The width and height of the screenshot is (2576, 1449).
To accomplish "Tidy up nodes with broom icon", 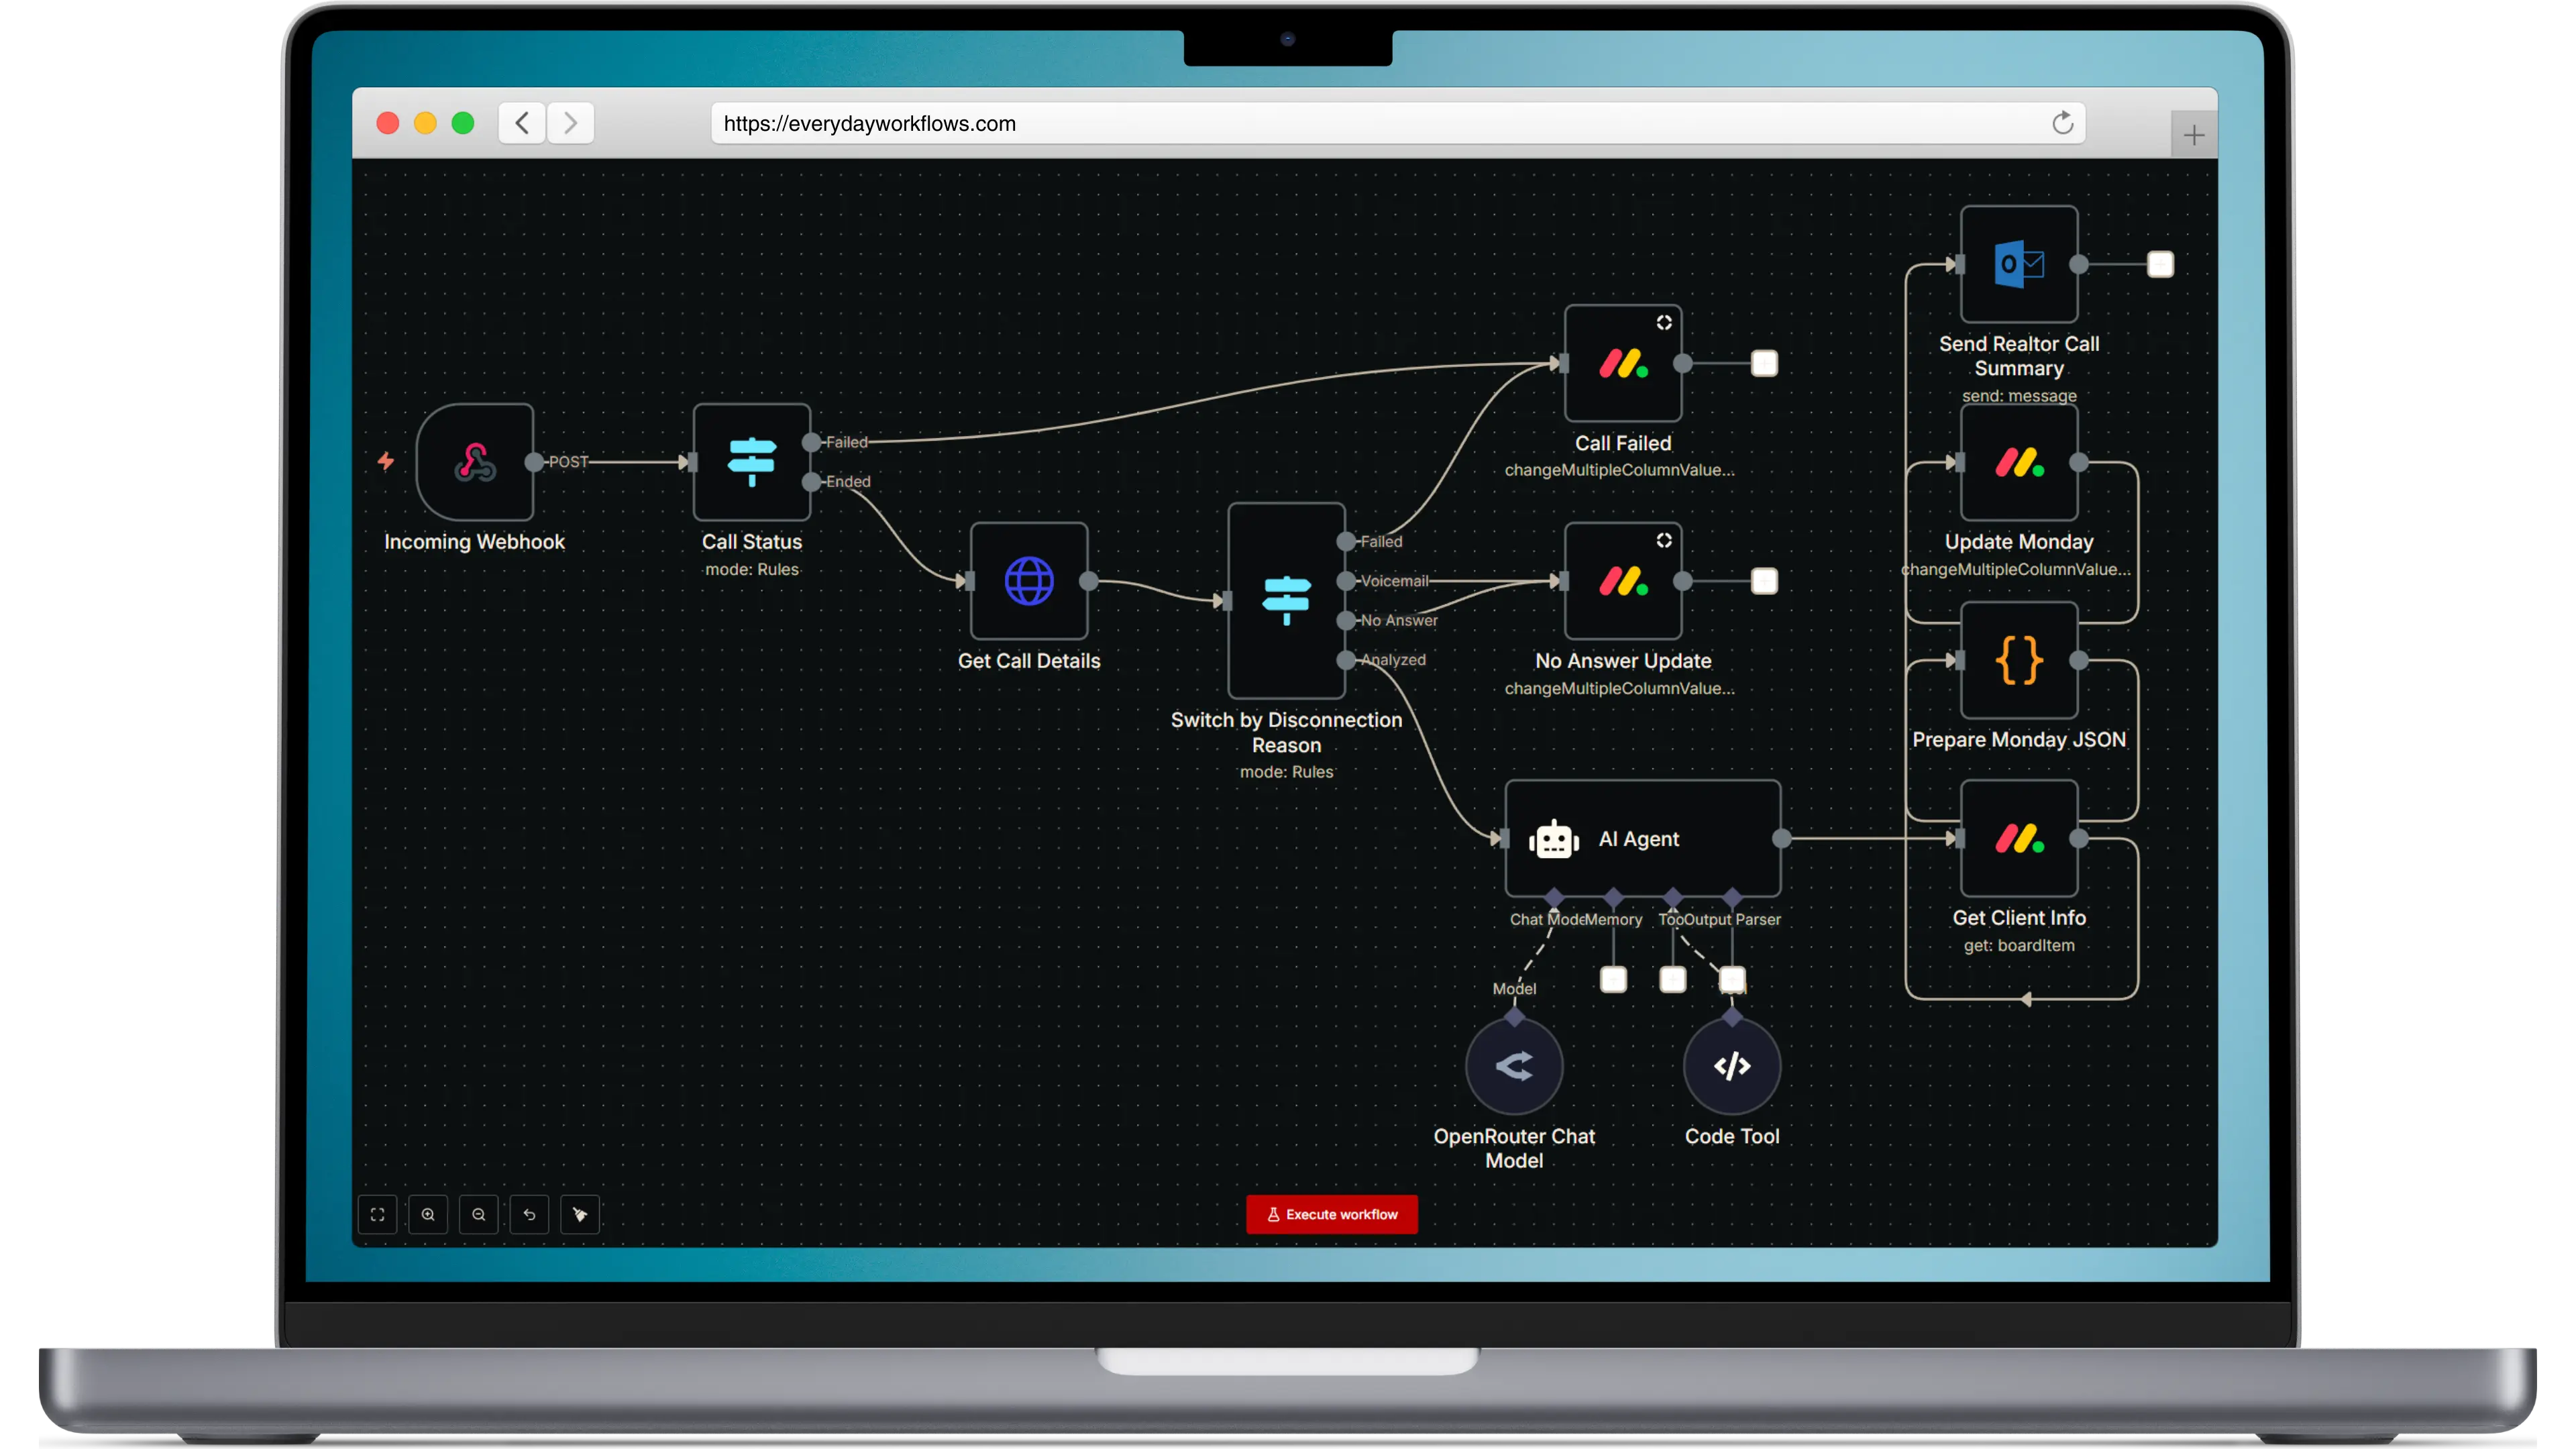I will coord(580,1214).
